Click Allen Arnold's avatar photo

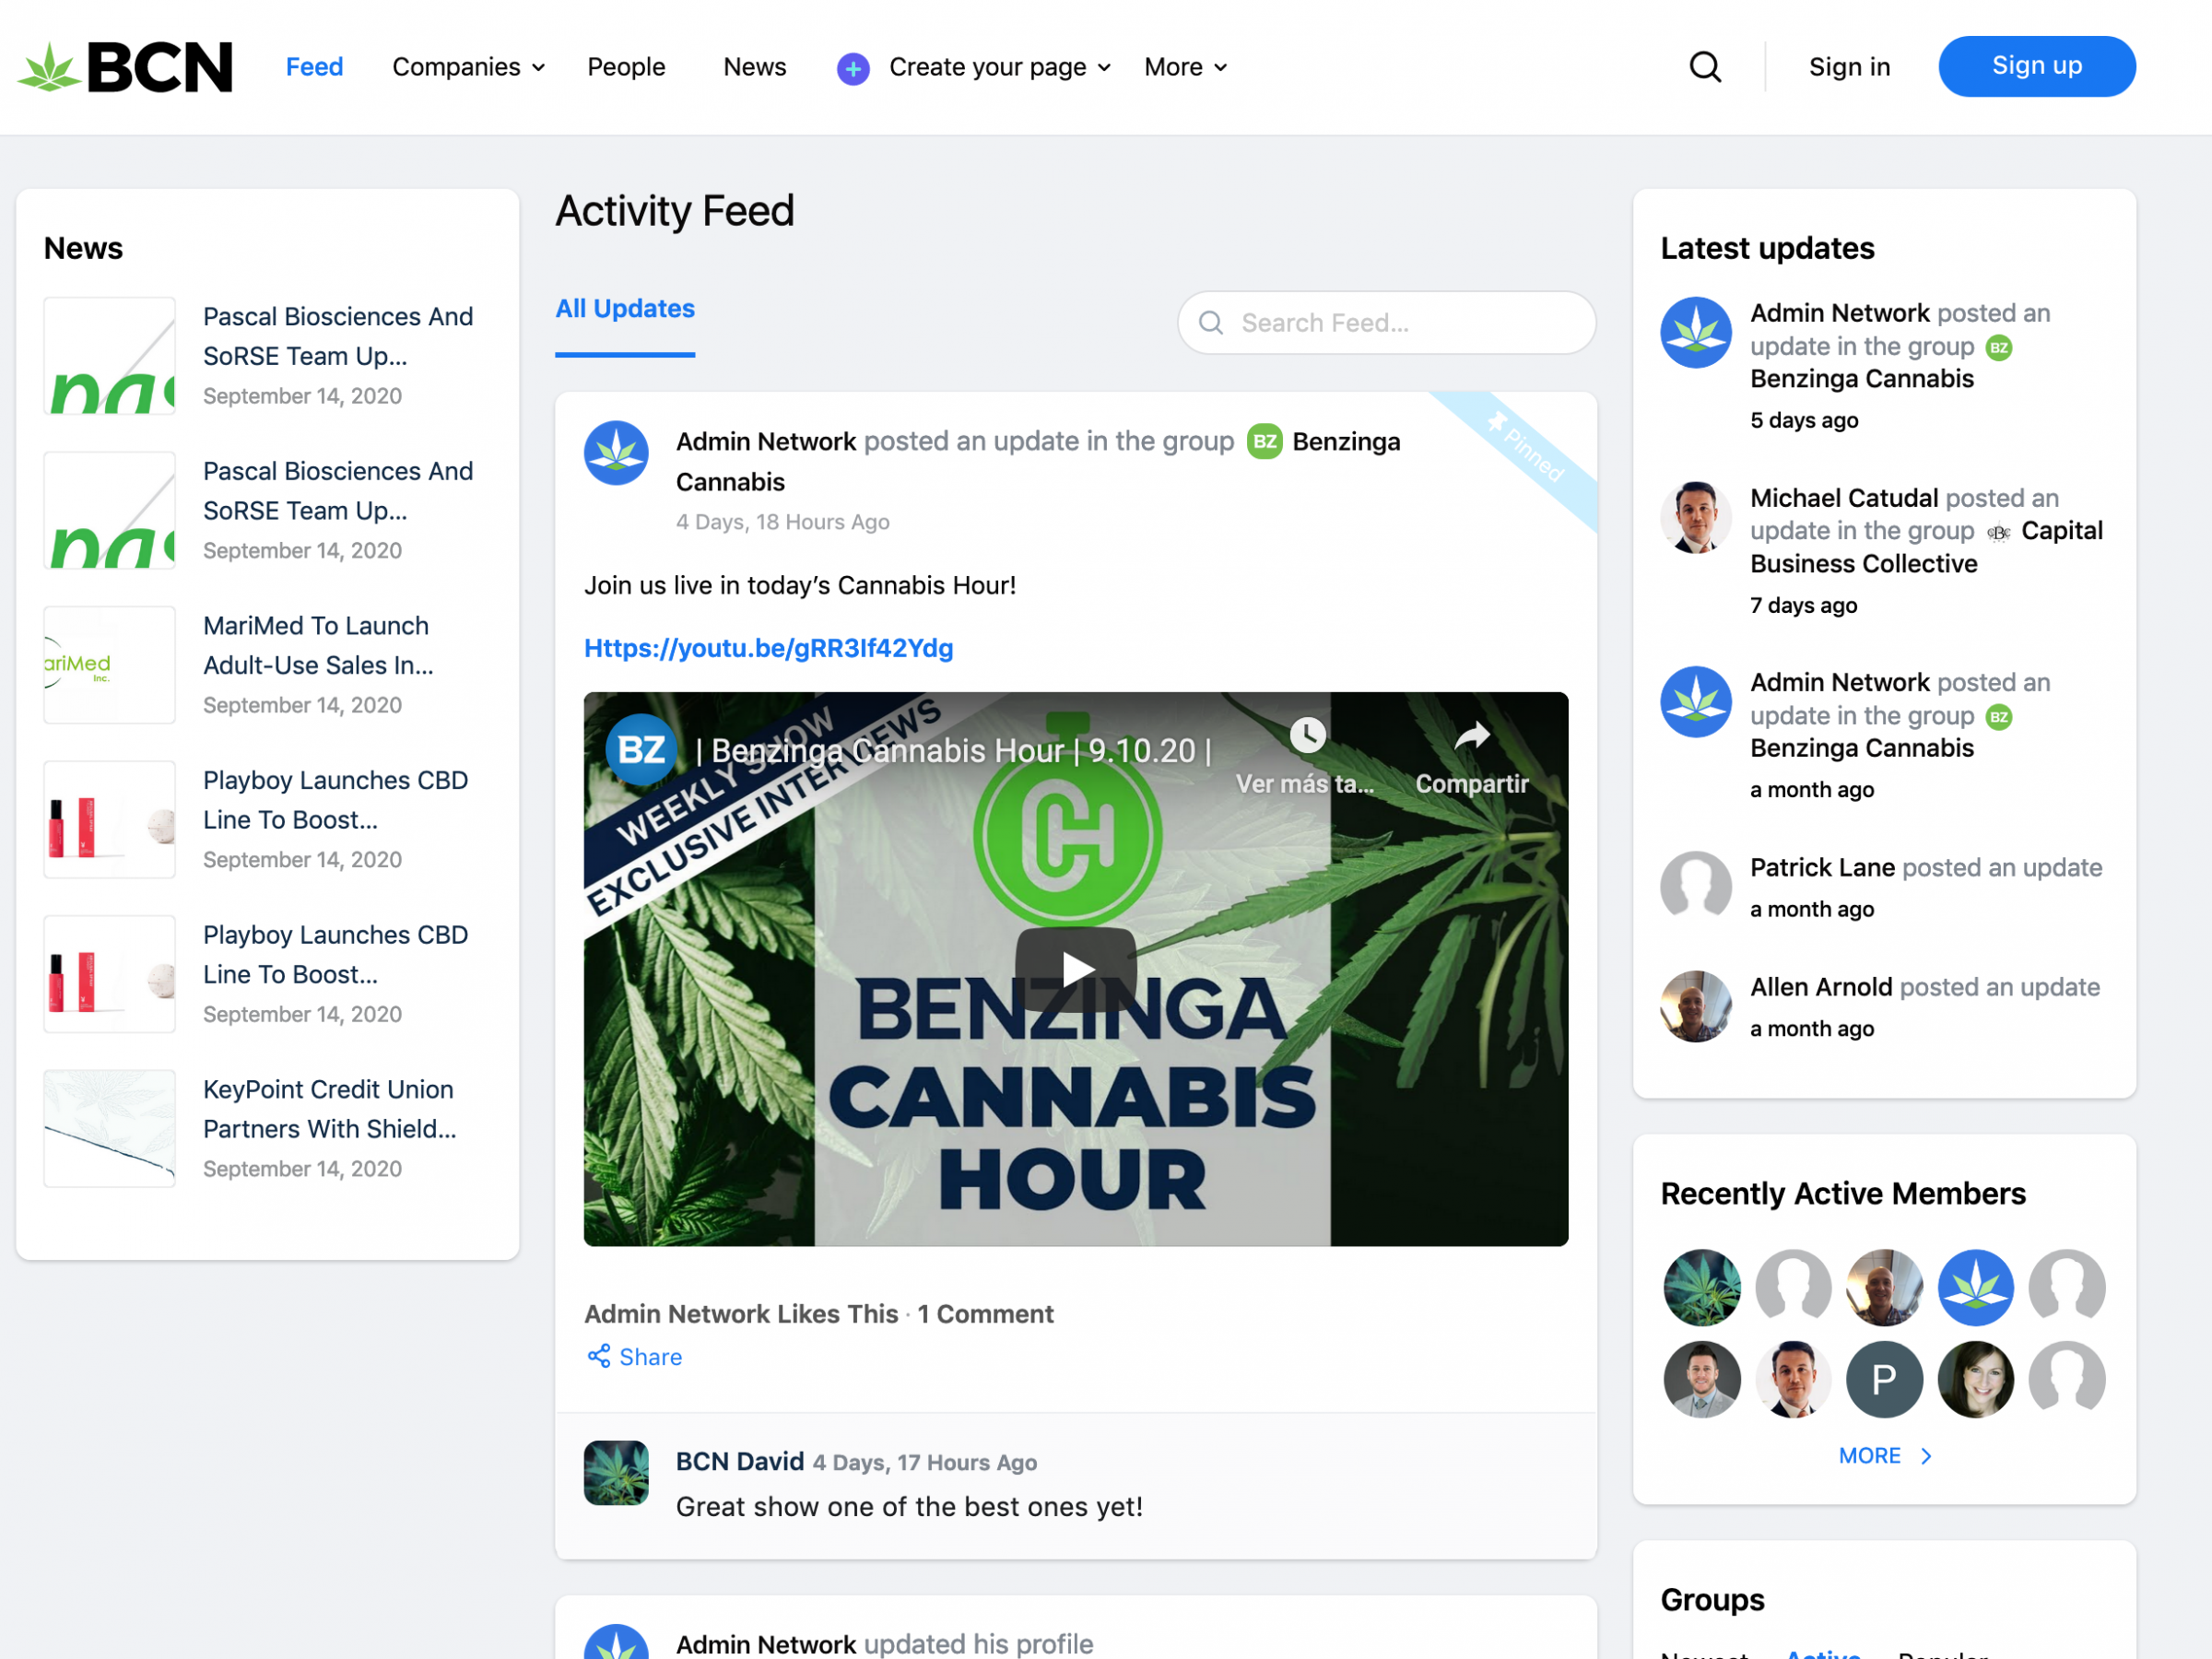click(x=1696, y=1006)
